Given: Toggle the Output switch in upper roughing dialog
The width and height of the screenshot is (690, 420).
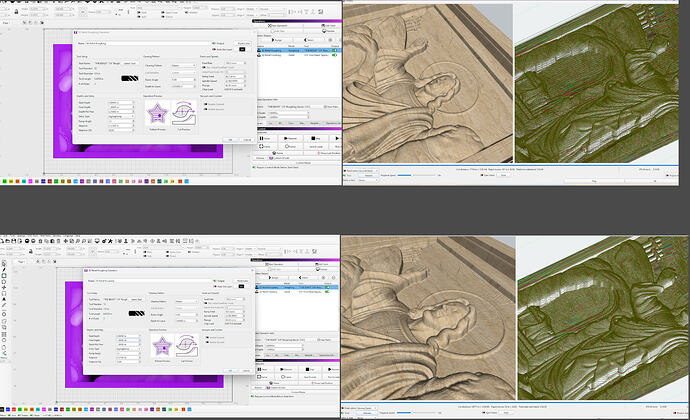Looking at the screenshot, I should click(214, 43).
